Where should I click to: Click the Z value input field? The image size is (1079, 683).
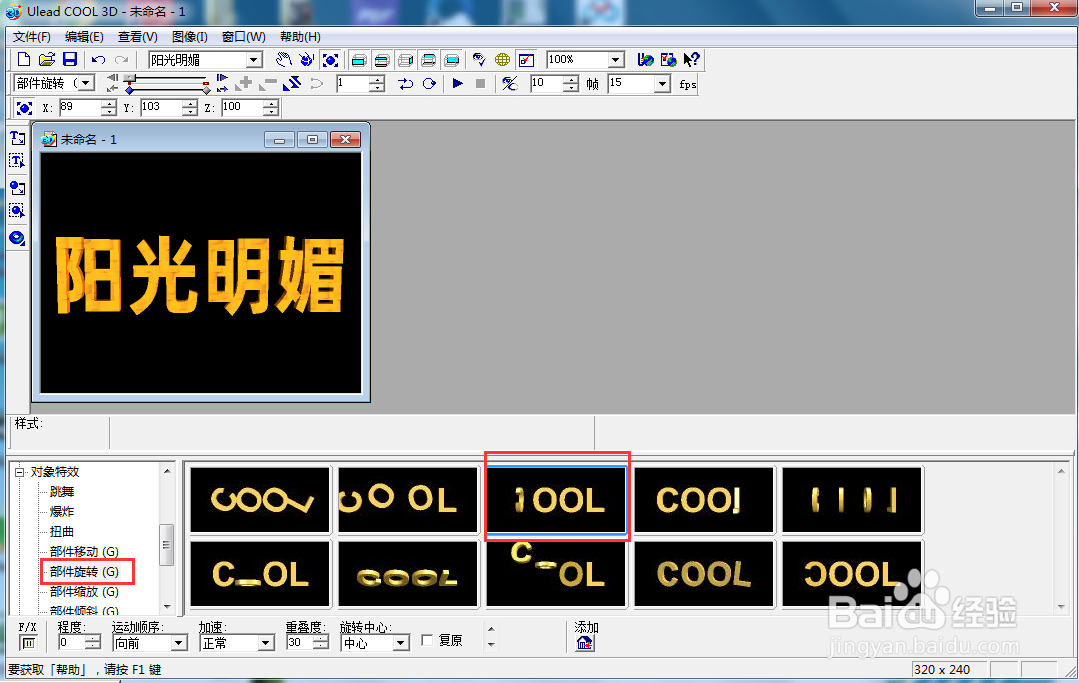coord(242,107)
